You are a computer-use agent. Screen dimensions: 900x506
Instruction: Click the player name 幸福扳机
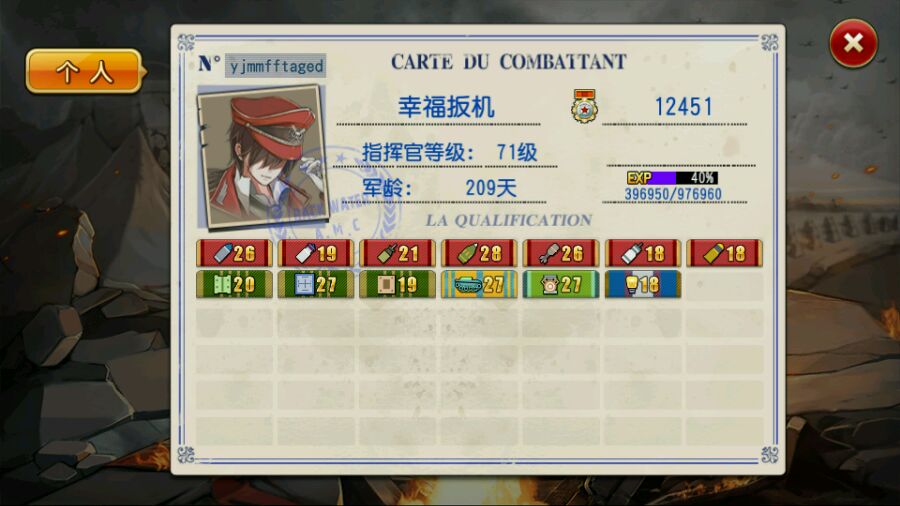(446, 107)
